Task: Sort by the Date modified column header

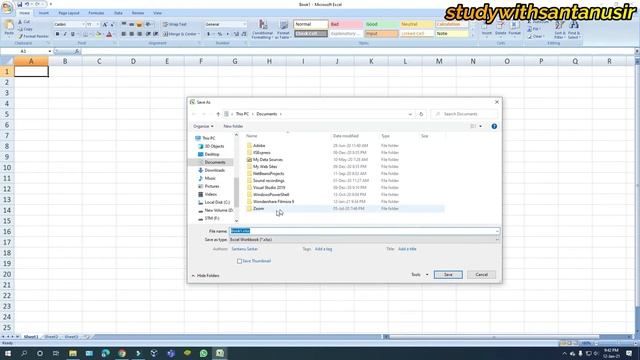Action: (x=346, y=136)
